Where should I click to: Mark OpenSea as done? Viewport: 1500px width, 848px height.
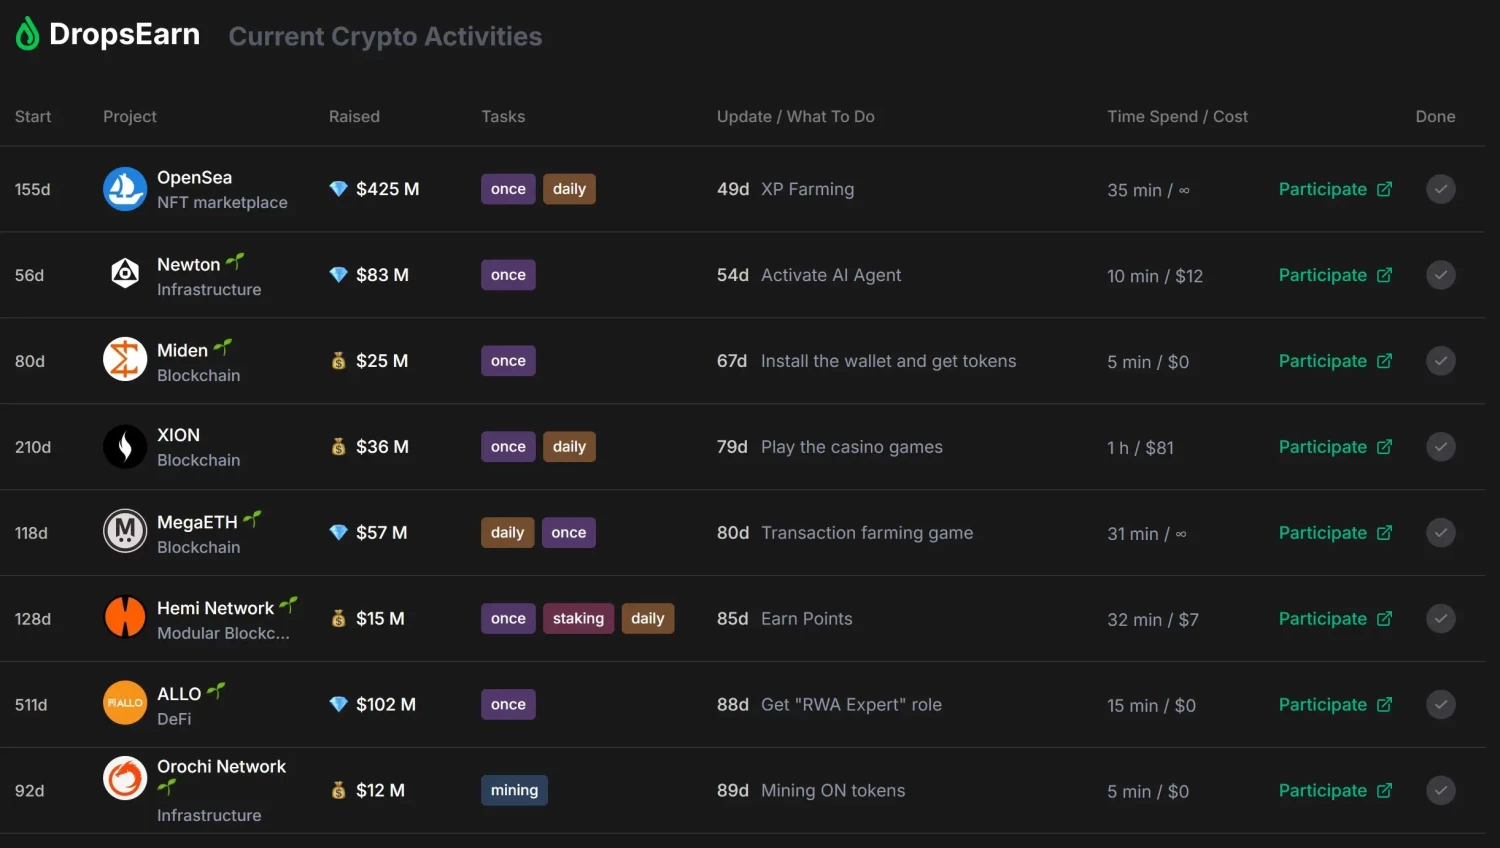click(x=1441, y=189)
